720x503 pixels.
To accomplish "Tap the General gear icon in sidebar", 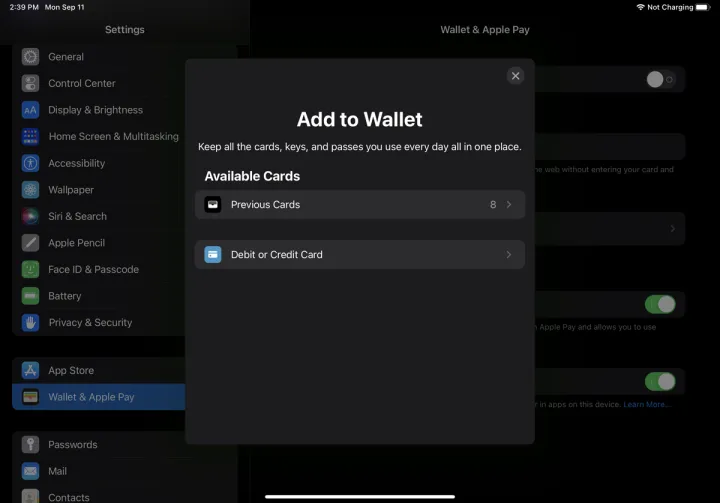I will 30,57.
